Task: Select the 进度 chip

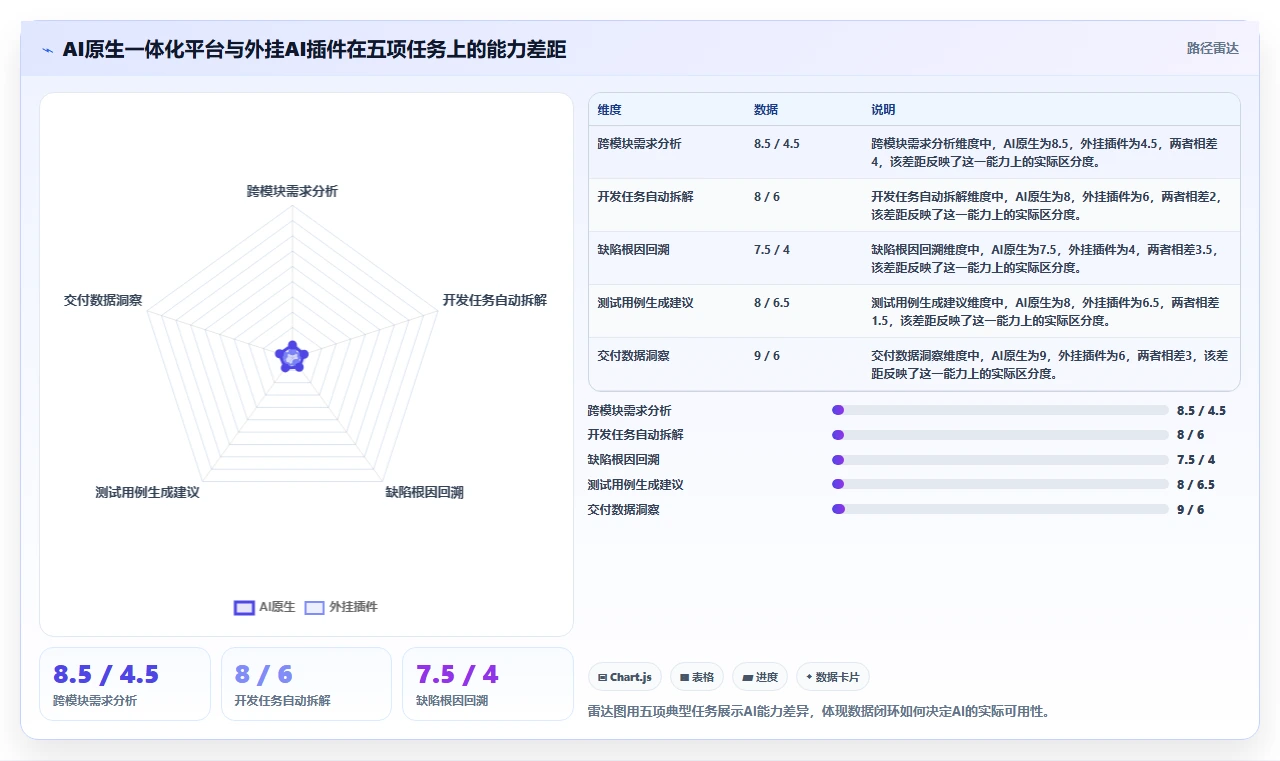Action: [x=760, y=677]
